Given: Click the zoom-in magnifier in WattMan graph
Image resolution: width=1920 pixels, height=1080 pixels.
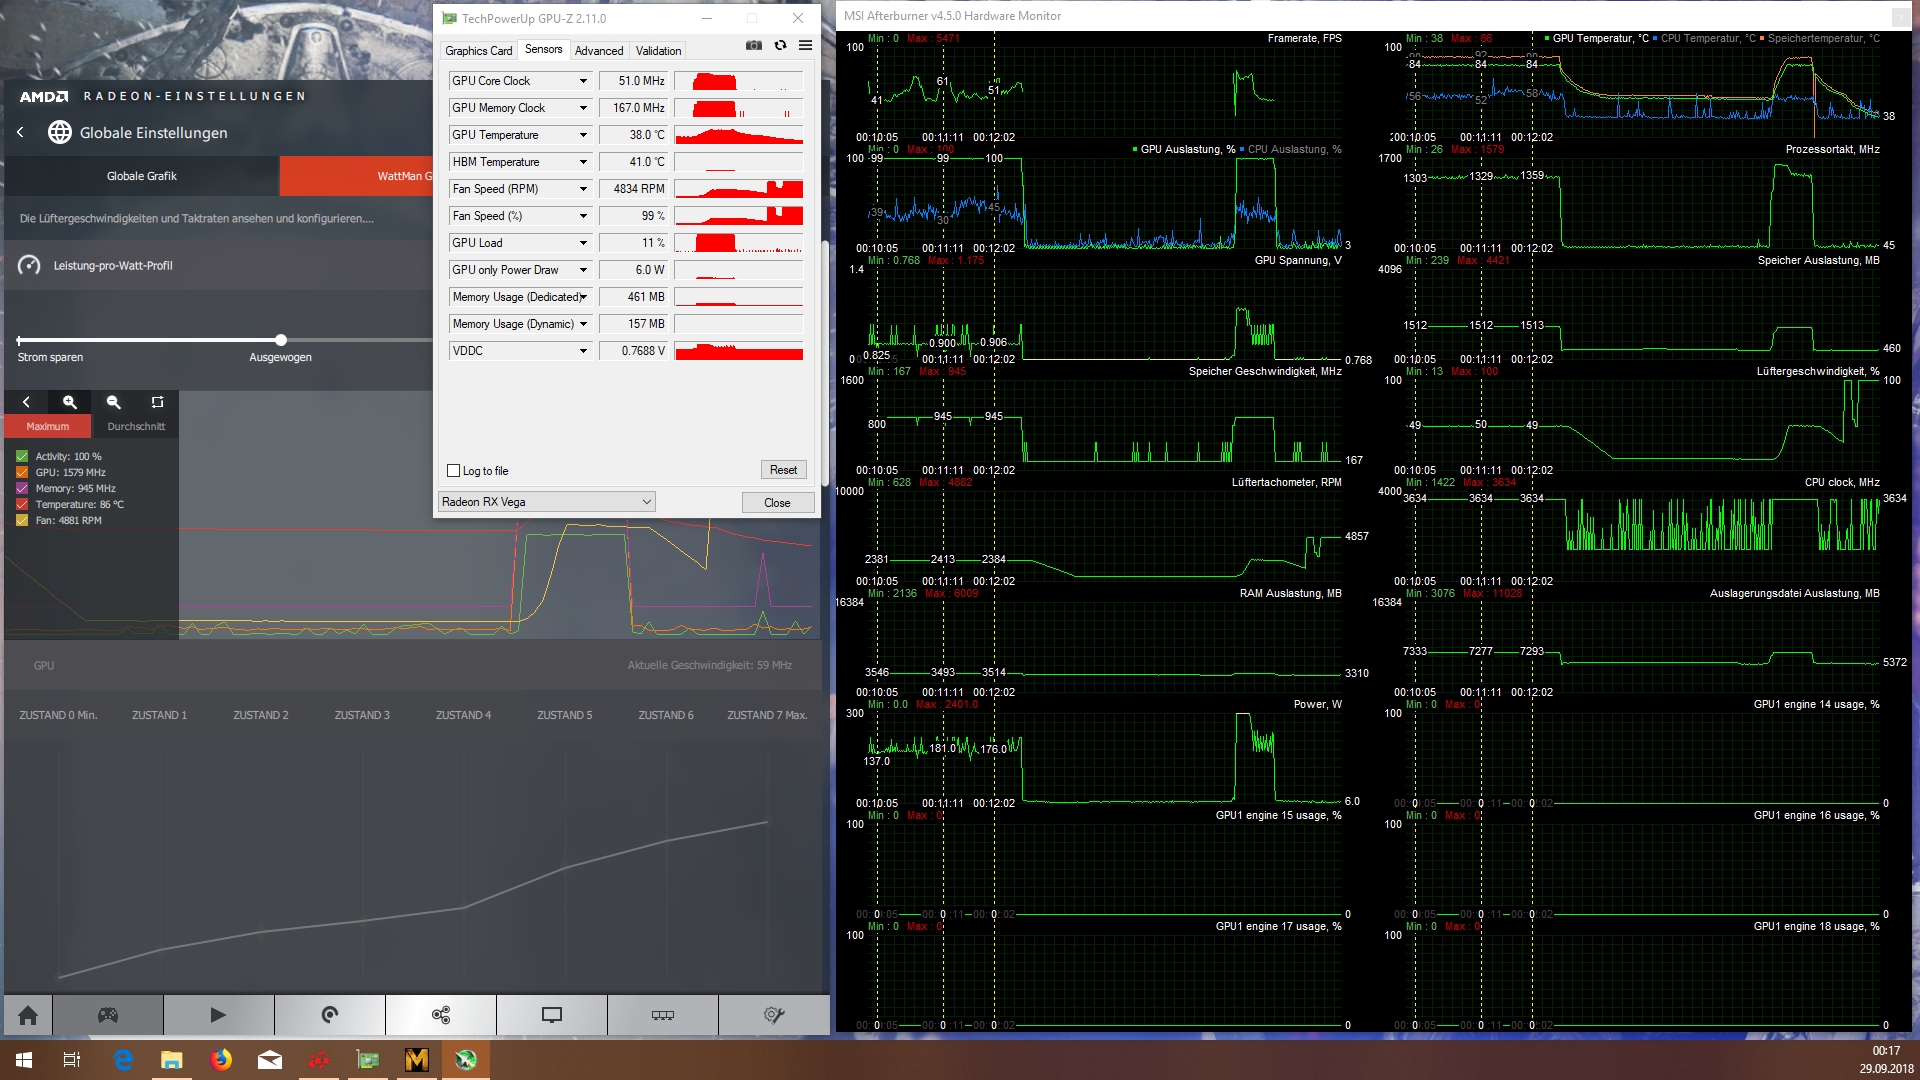Looking at the screenshot, I should click(x=70, y=402).
